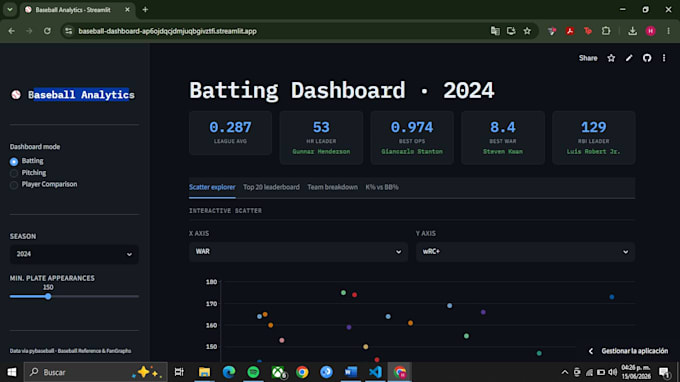This screenshot has height=382, width=680.
Task: Click the Share button
Action: point(588,58)
